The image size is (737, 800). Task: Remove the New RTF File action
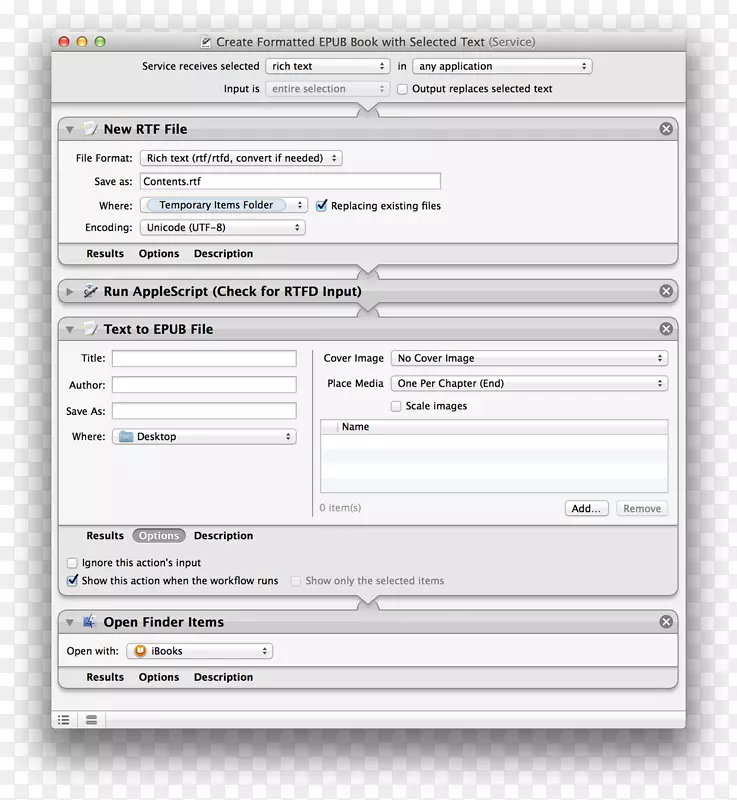pyautogui.click(x=666, y=129)
